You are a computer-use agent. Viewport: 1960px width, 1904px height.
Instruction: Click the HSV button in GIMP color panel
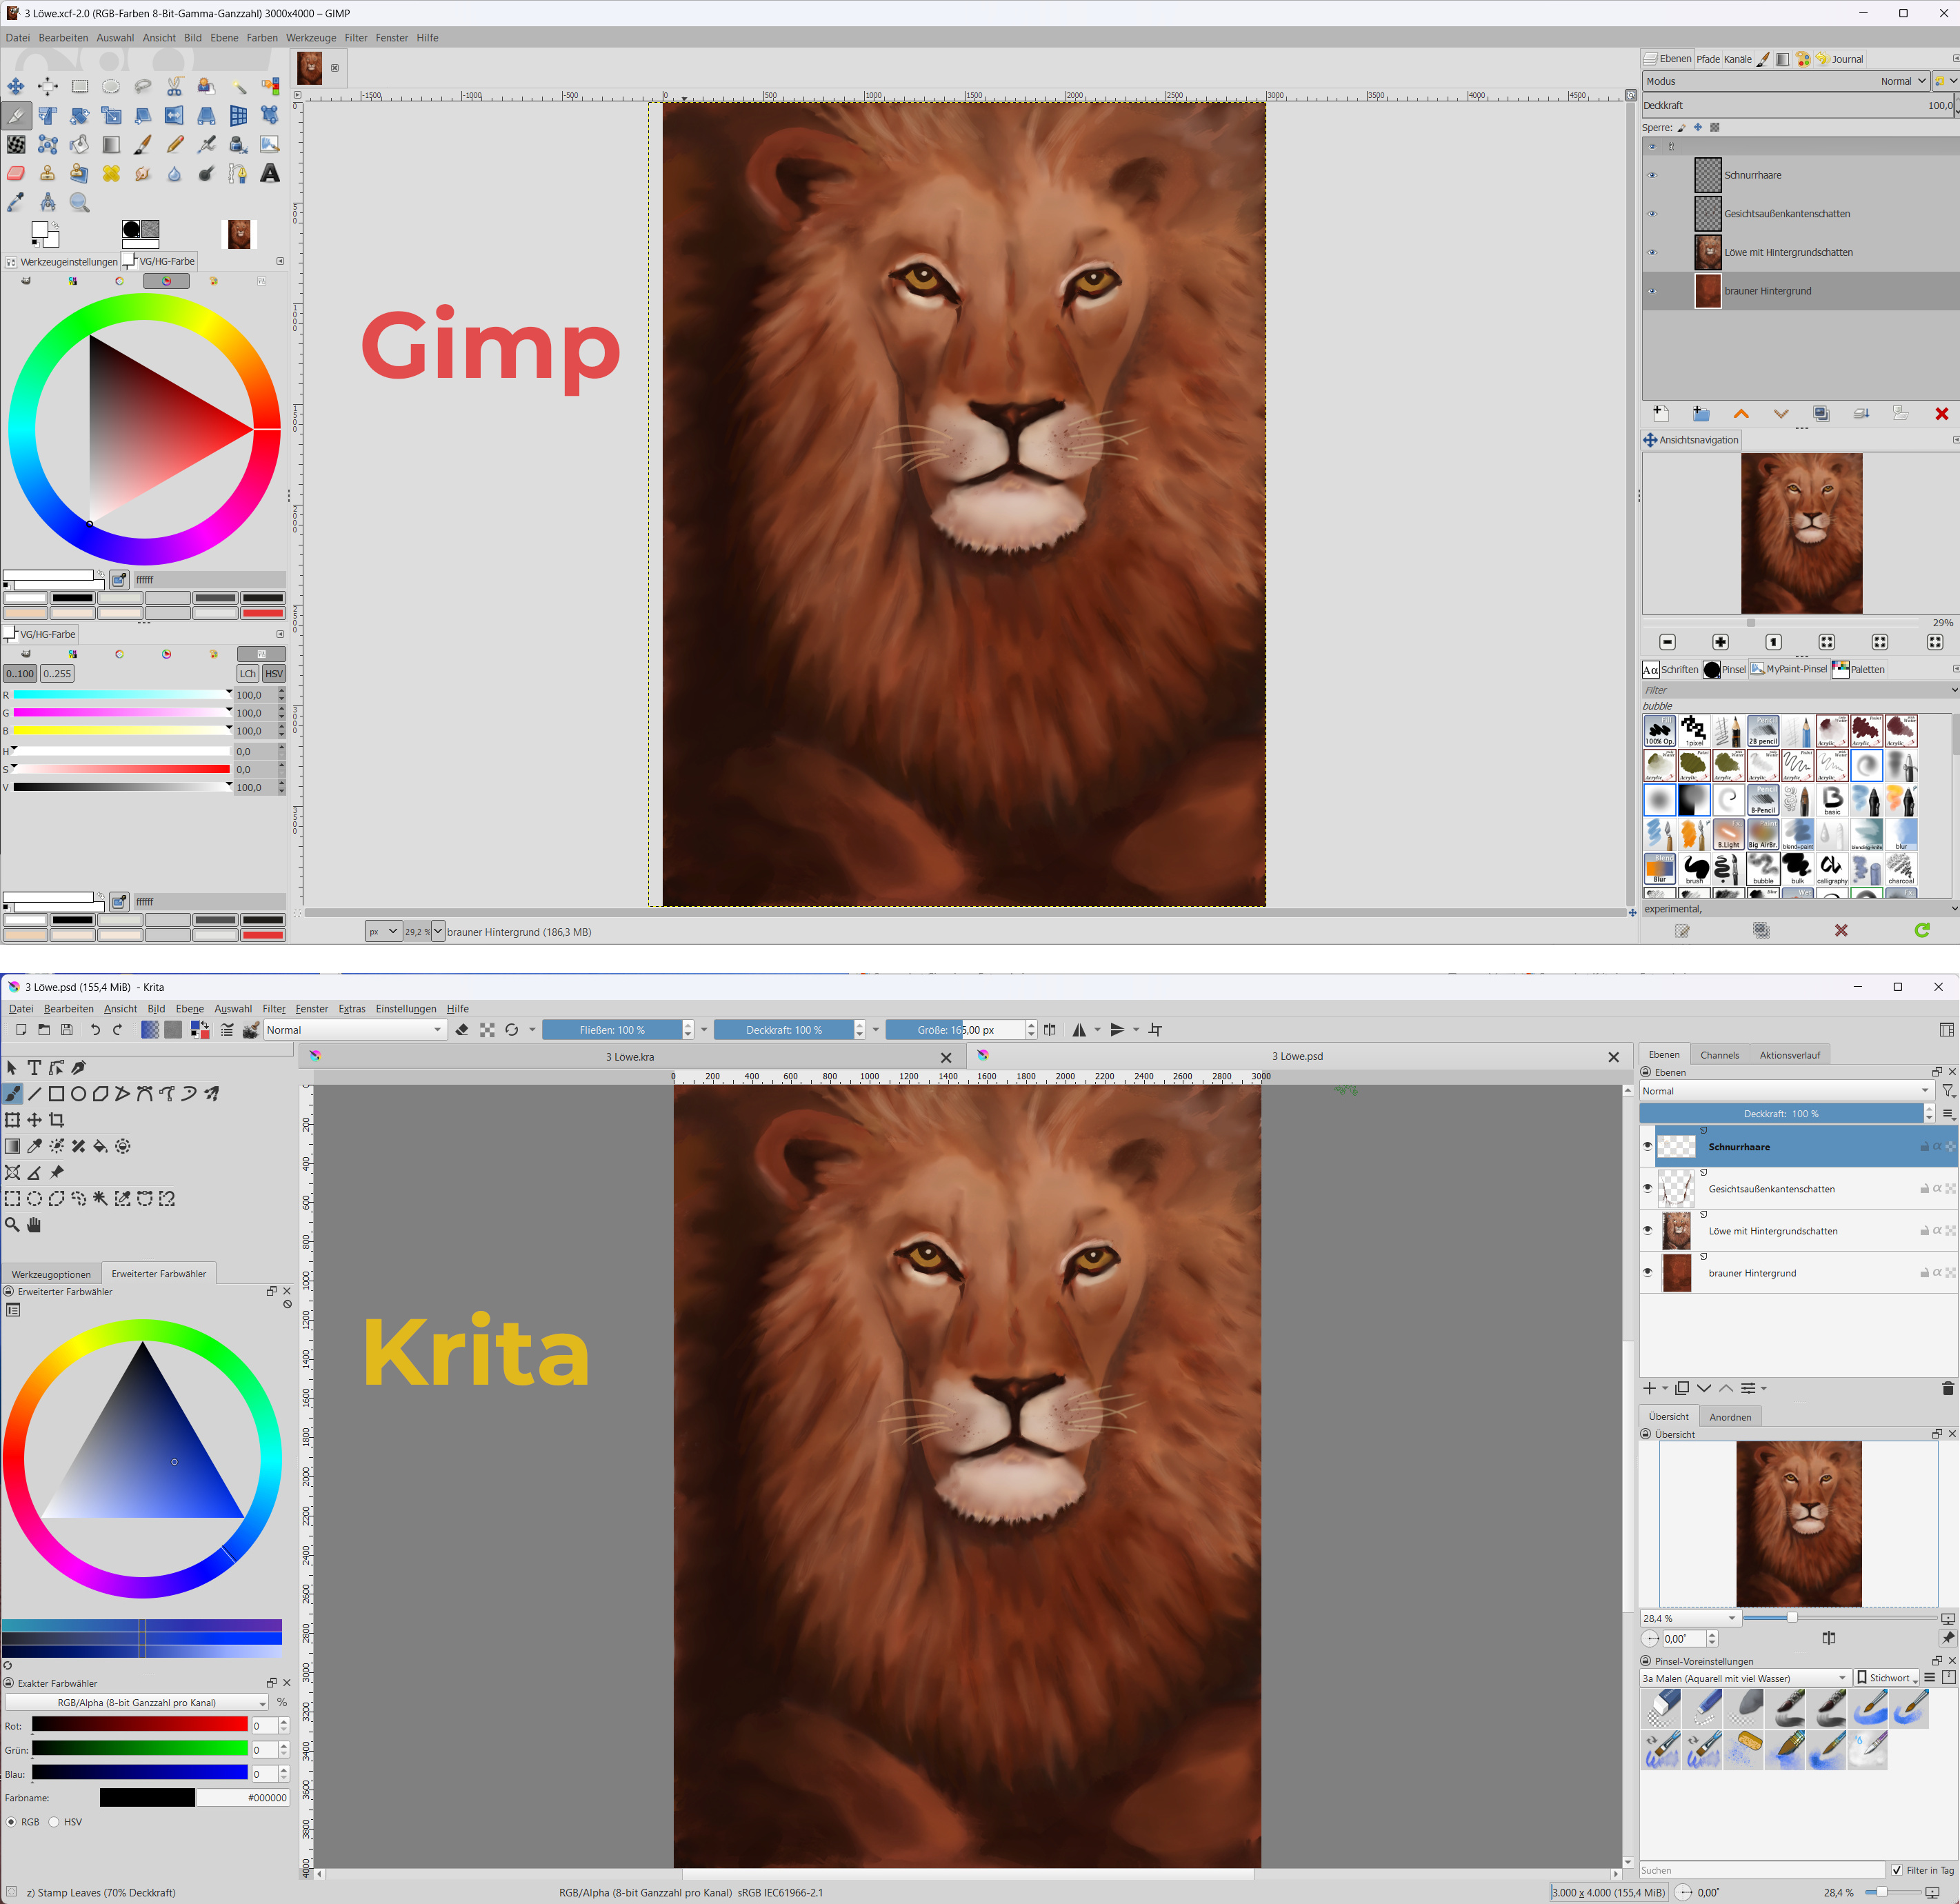(x=274, y=673)
